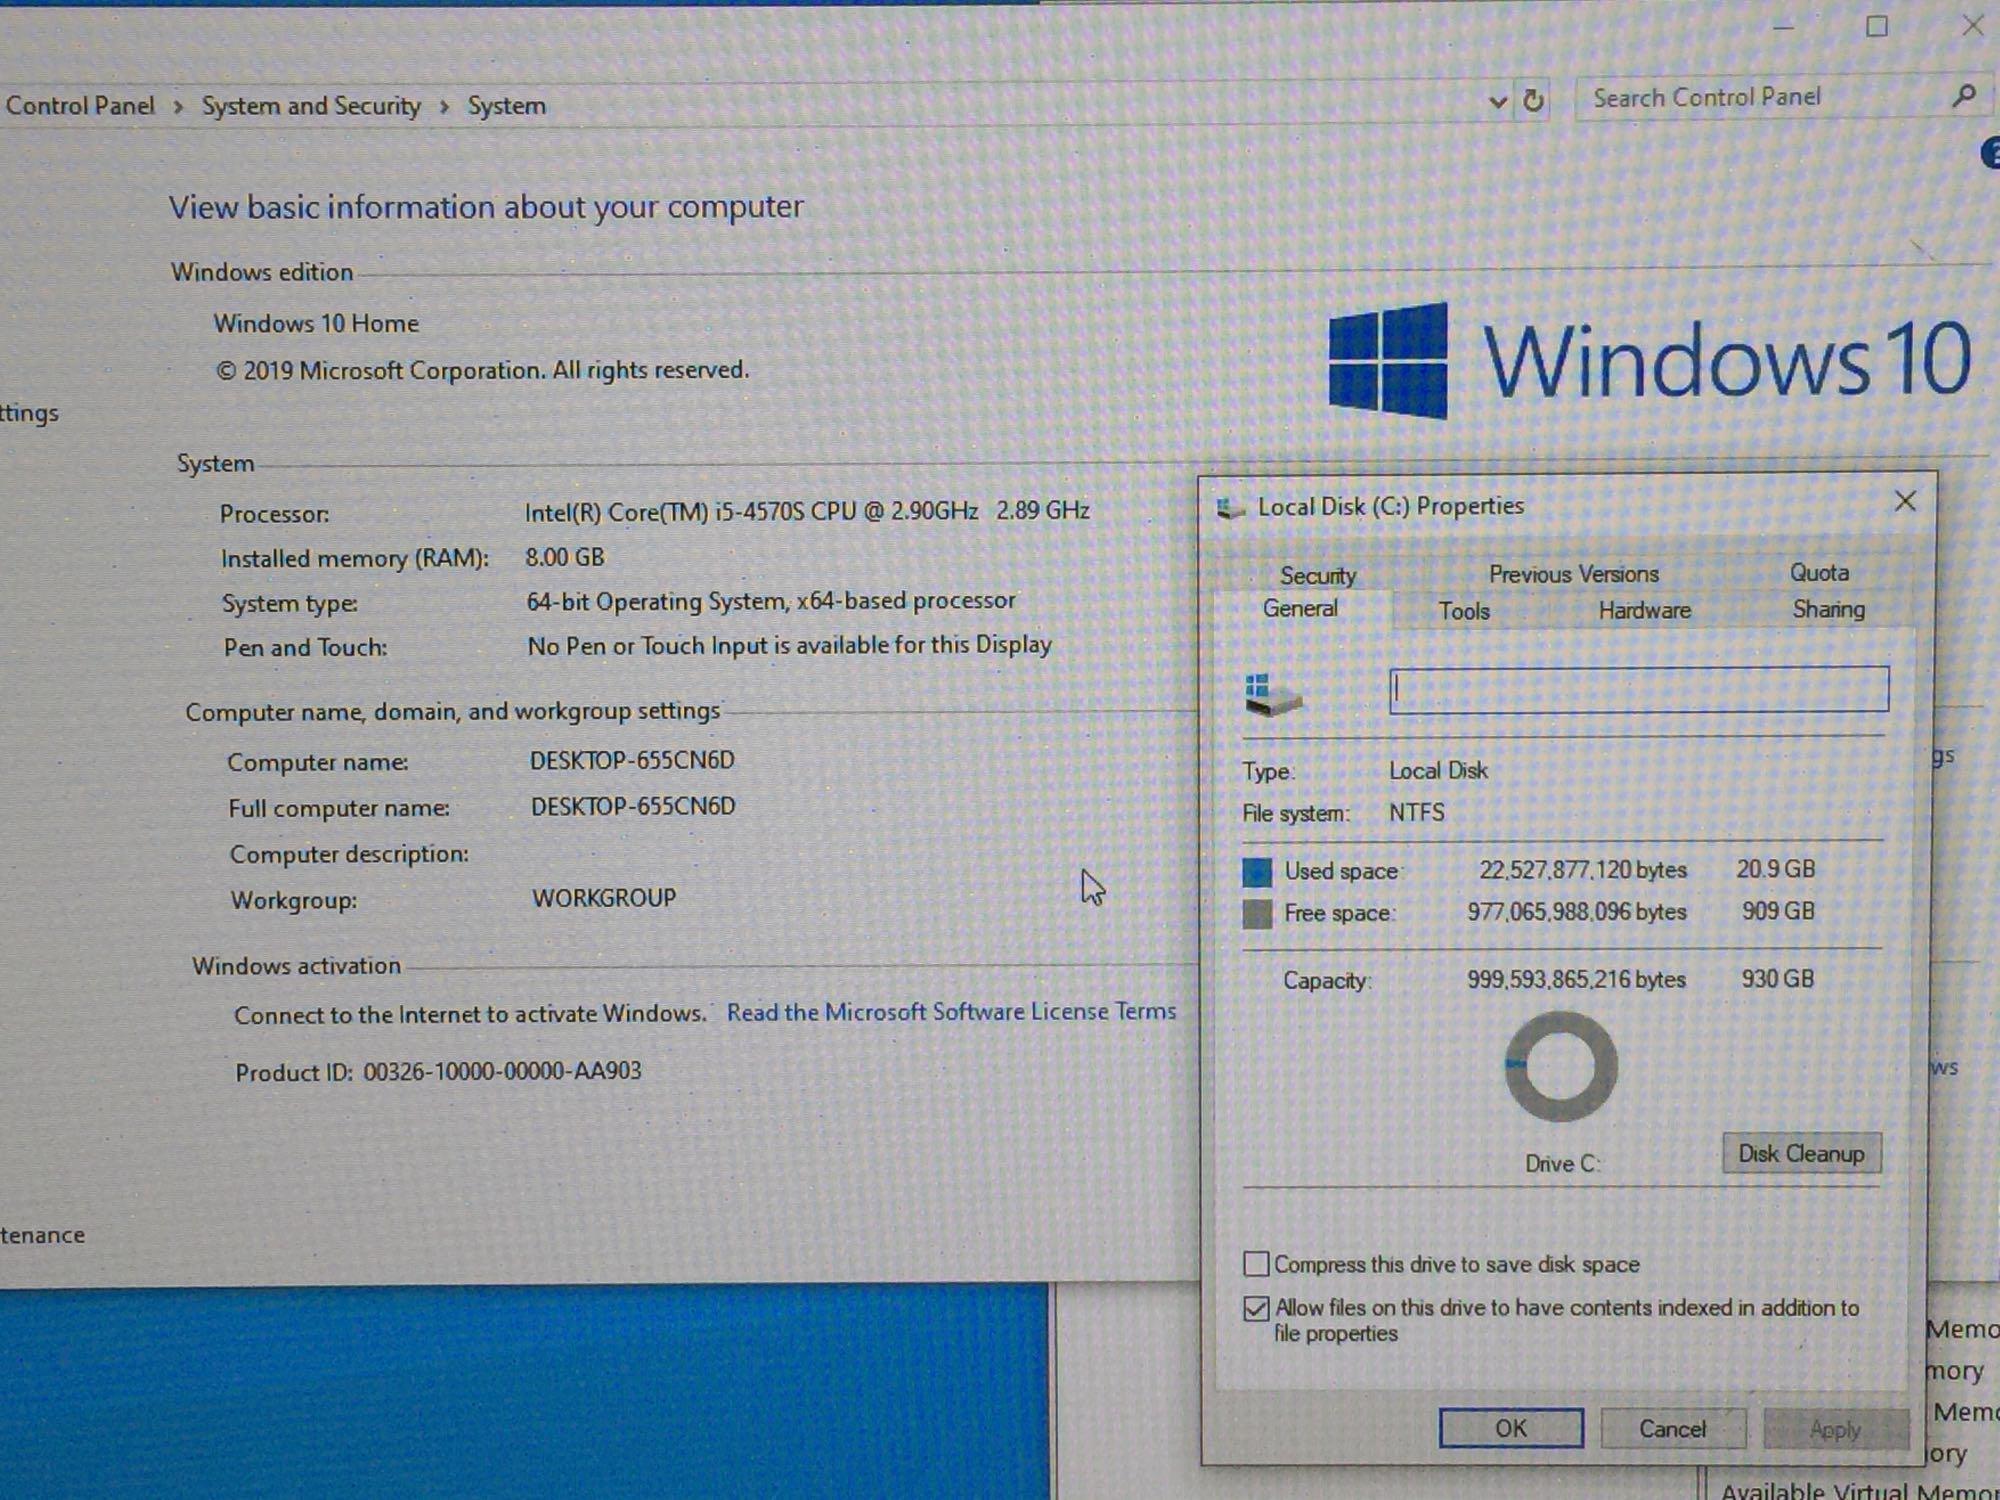Viewport: 2000px width, 1500px height.
Task: Close the Local Disk Properties dialog
Action: tap(1905, 501)
